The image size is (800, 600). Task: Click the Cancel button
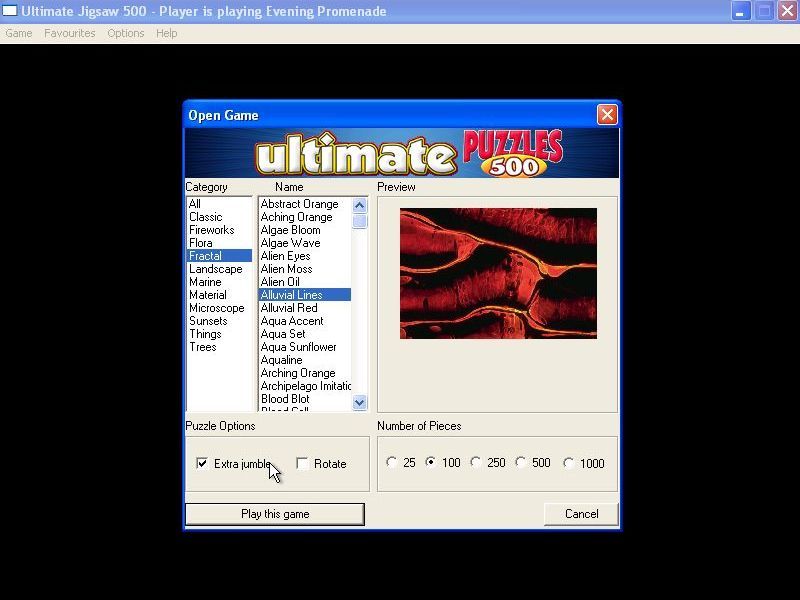tap(581, 513)
